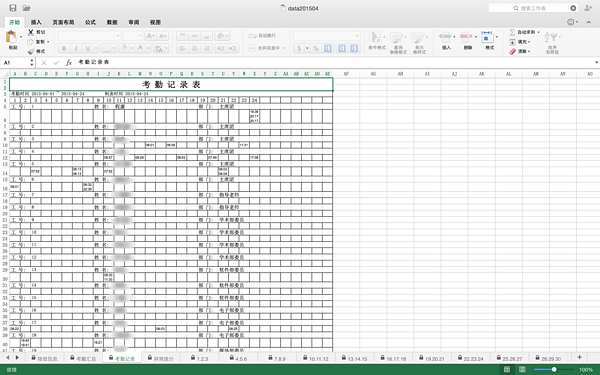600x375 pixels.
Task: Adjust the zoom slider in status bar
Action: point(553,369)
